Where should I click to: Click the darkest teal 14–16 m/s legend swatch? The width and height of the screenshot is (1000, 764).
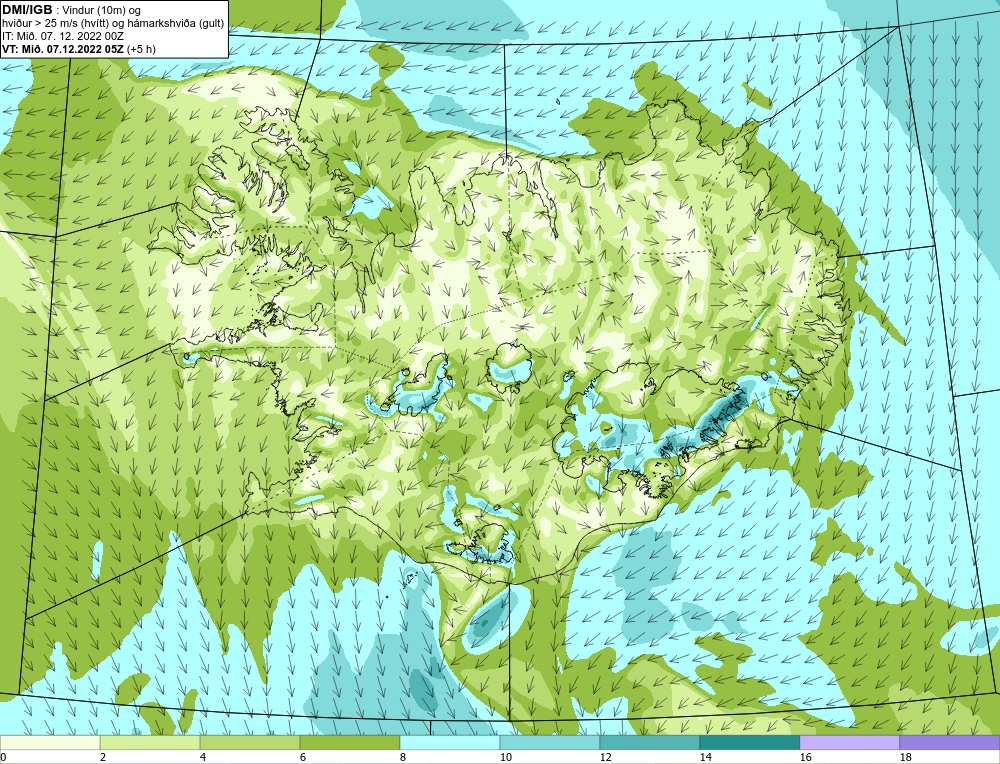750,743
